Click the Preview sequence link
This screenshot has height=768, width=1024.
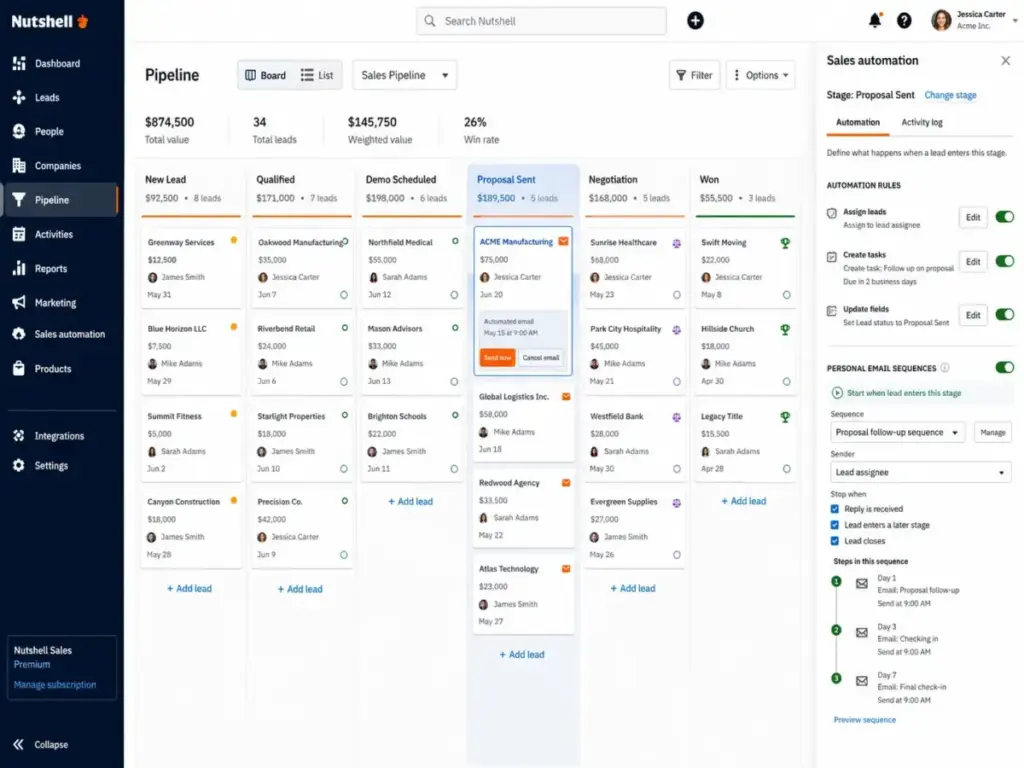point(865,720)
